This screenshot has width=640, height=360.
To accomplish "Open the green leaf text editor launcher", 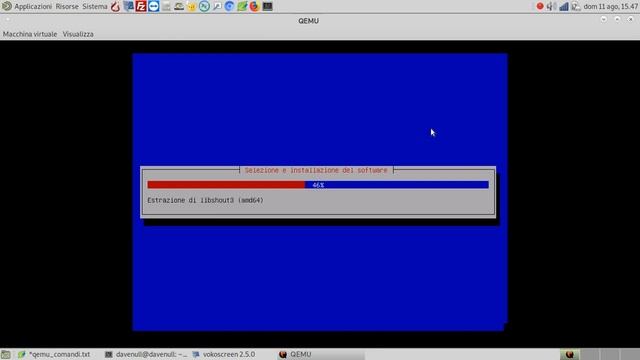I will (242, 6).
